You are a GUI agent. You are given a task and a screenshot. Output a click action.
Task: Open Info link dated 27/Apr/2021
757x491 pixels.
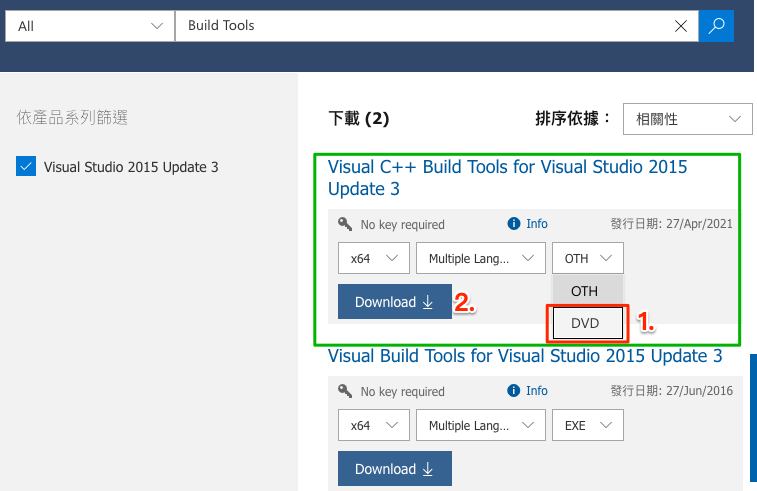[537, 224]
